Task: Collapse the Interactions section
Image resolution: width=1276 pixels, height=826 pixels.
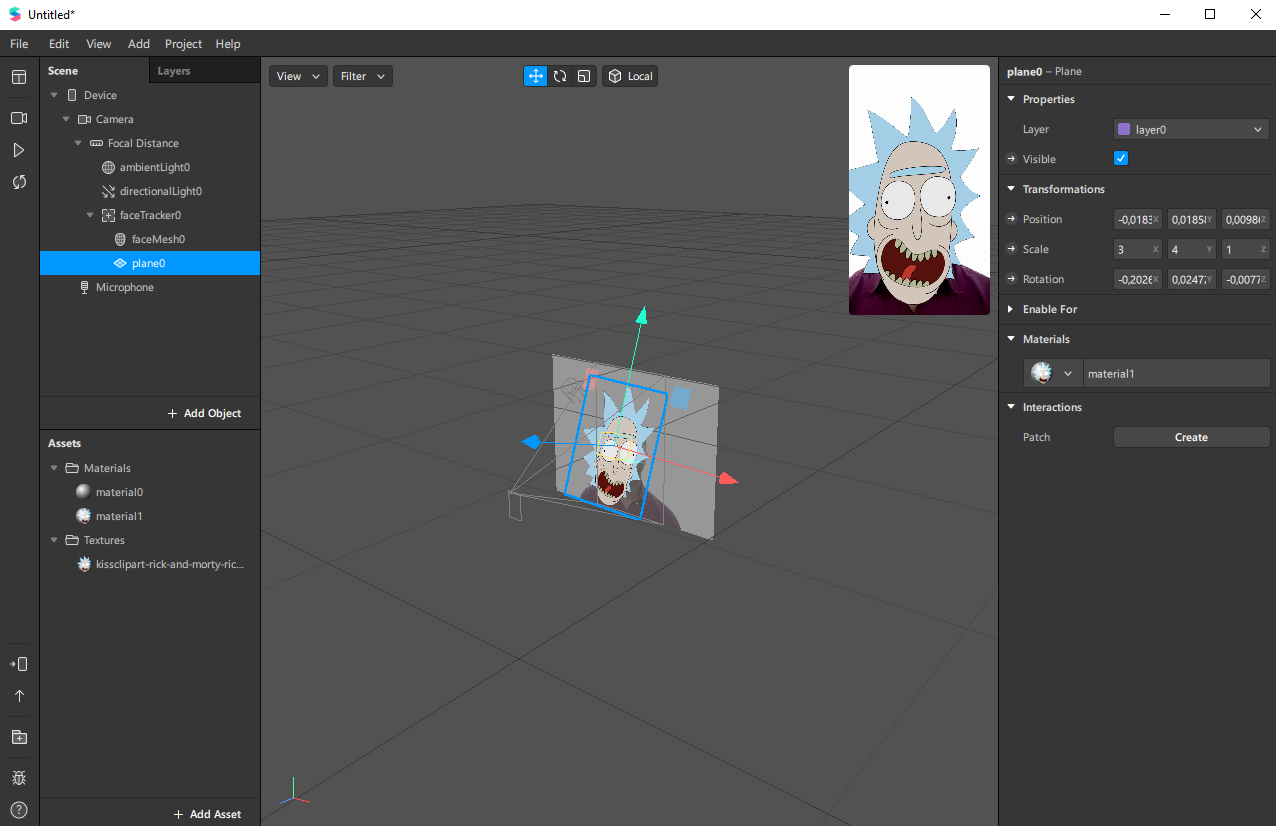Action: coord(1011,407)
